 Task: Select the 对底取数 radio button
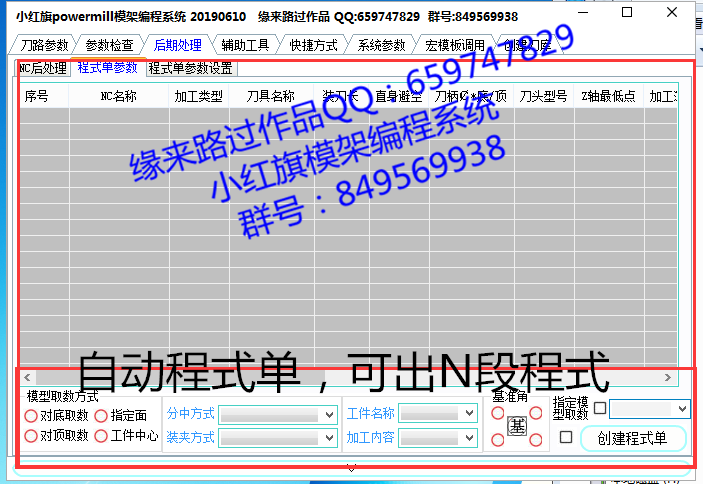click(x=31, y=416)
